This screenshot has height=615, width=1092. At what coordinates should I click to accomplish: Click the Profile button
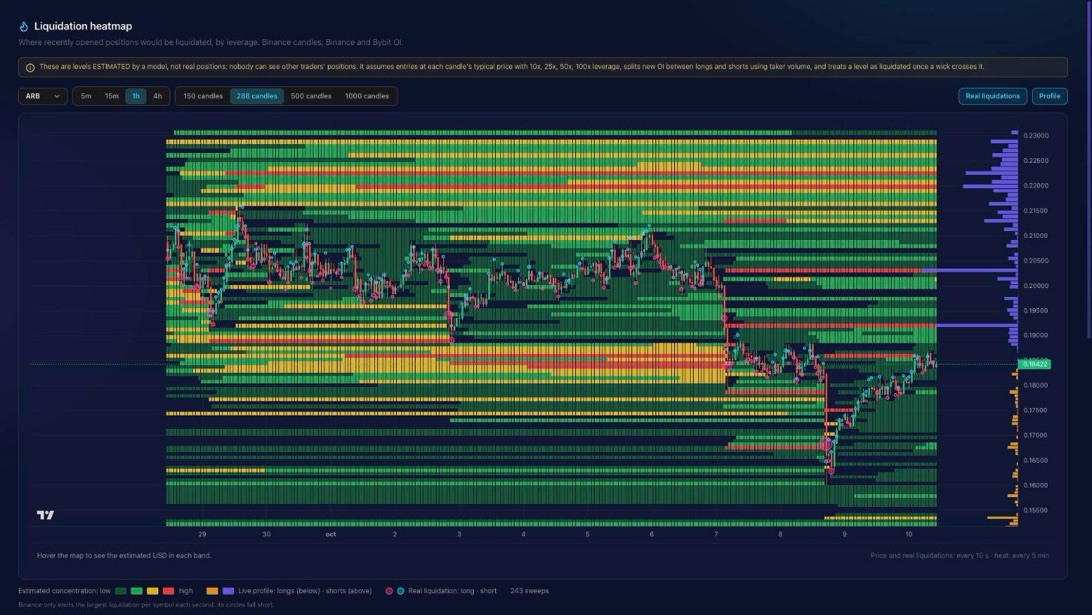click(x=1050, y=96)
